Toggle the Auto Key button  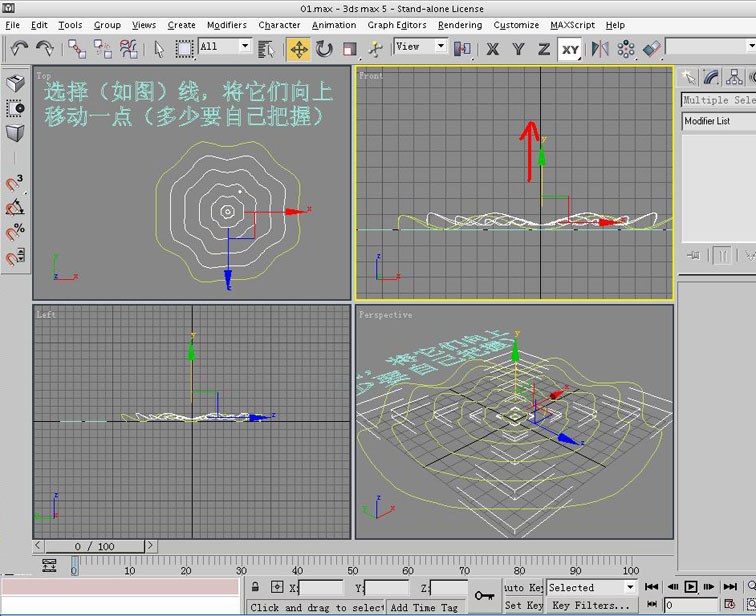[523, 588]
